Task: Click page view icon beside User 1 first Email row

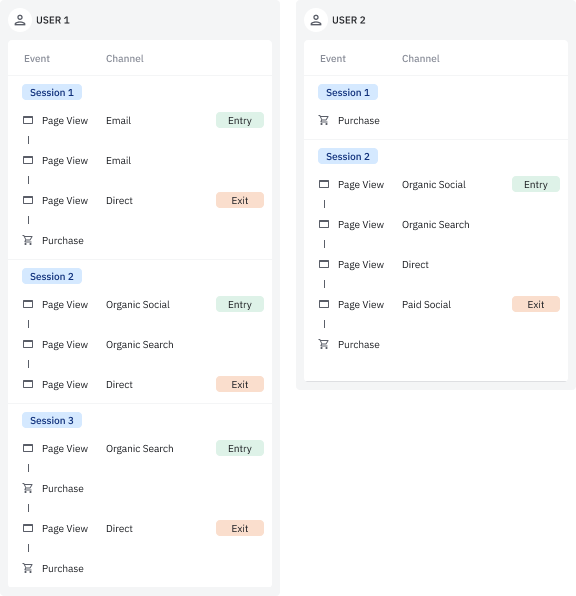Action: pos(28,120)
